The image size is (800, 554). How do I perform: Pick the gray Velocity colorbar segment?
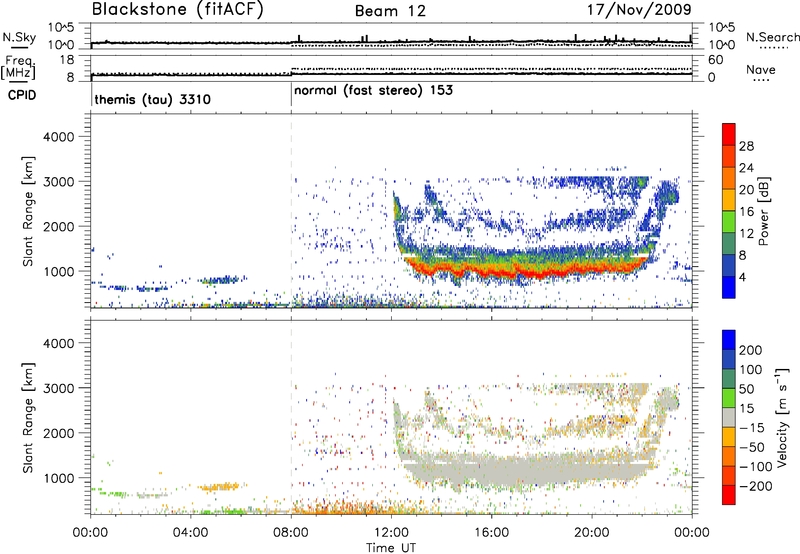tap(729, 417)
